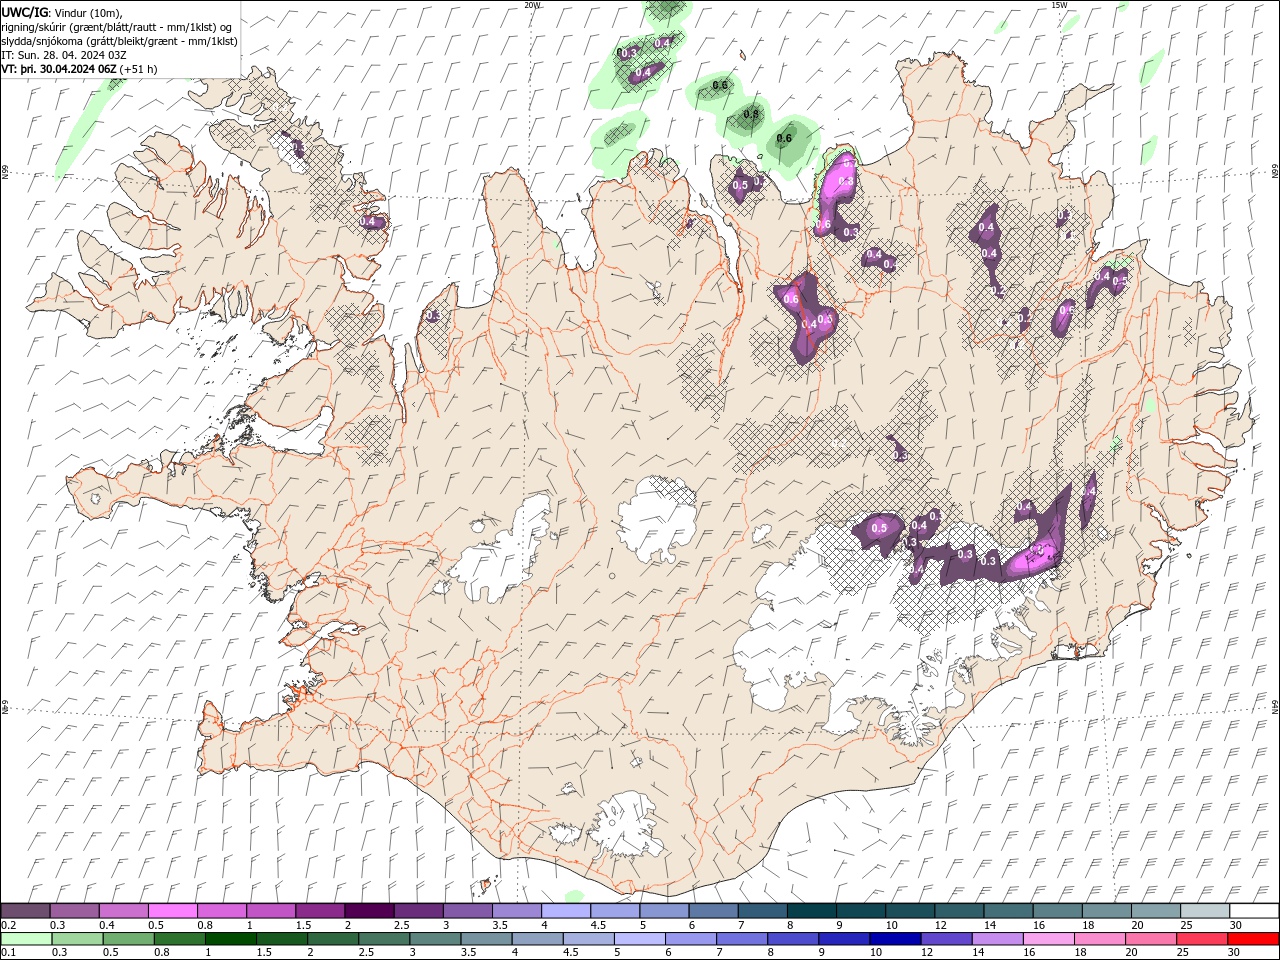Screen dimensions: 1280x960
Task: Select the deep blue lower-row swatch labeled 10
Action: click(895, 939)
